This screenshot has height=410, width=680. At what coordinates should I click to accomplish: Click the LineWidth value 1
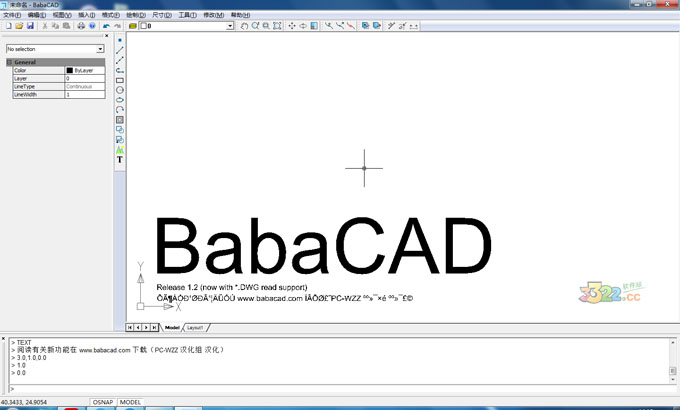(x=85, y=94)
